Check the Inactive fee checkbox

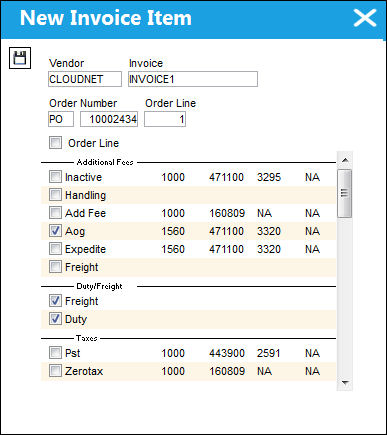[55, 177]
